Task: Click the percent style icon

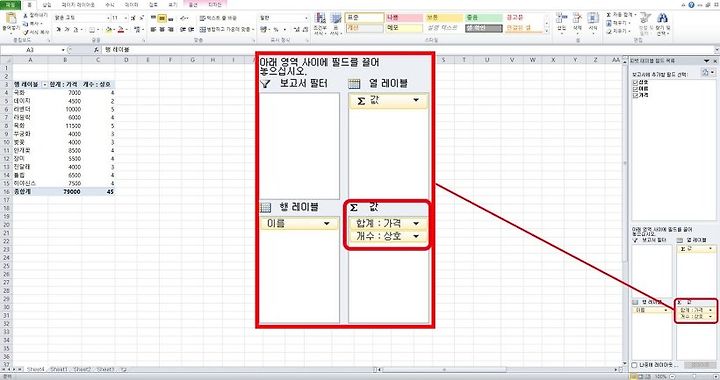Action: point(276,29)
